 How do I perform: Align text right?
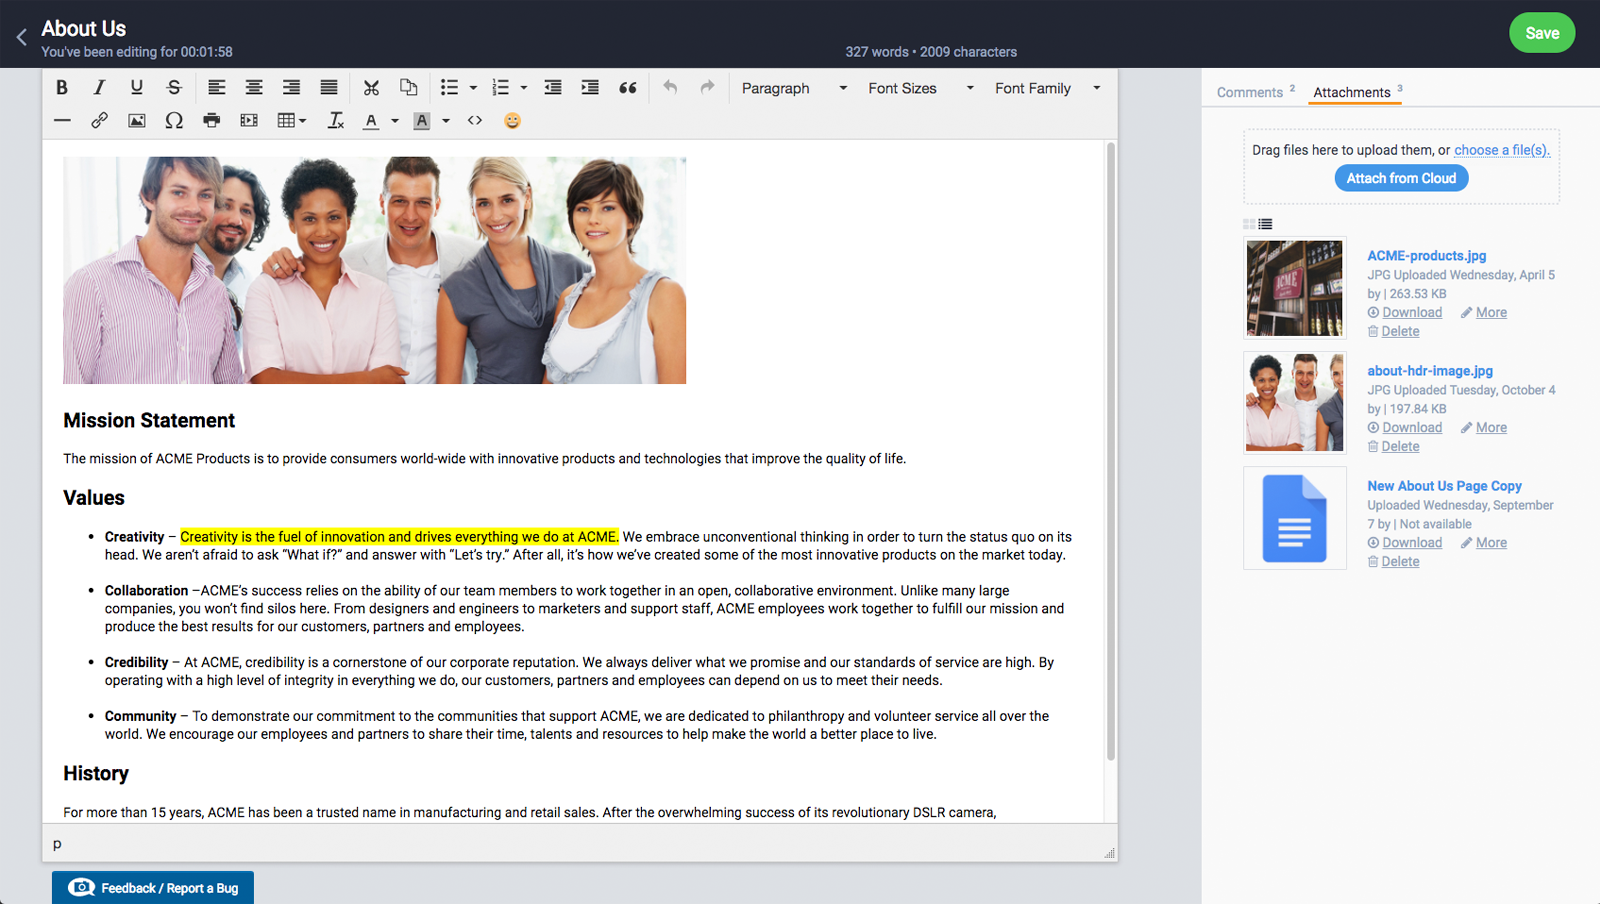click(291, 88)
